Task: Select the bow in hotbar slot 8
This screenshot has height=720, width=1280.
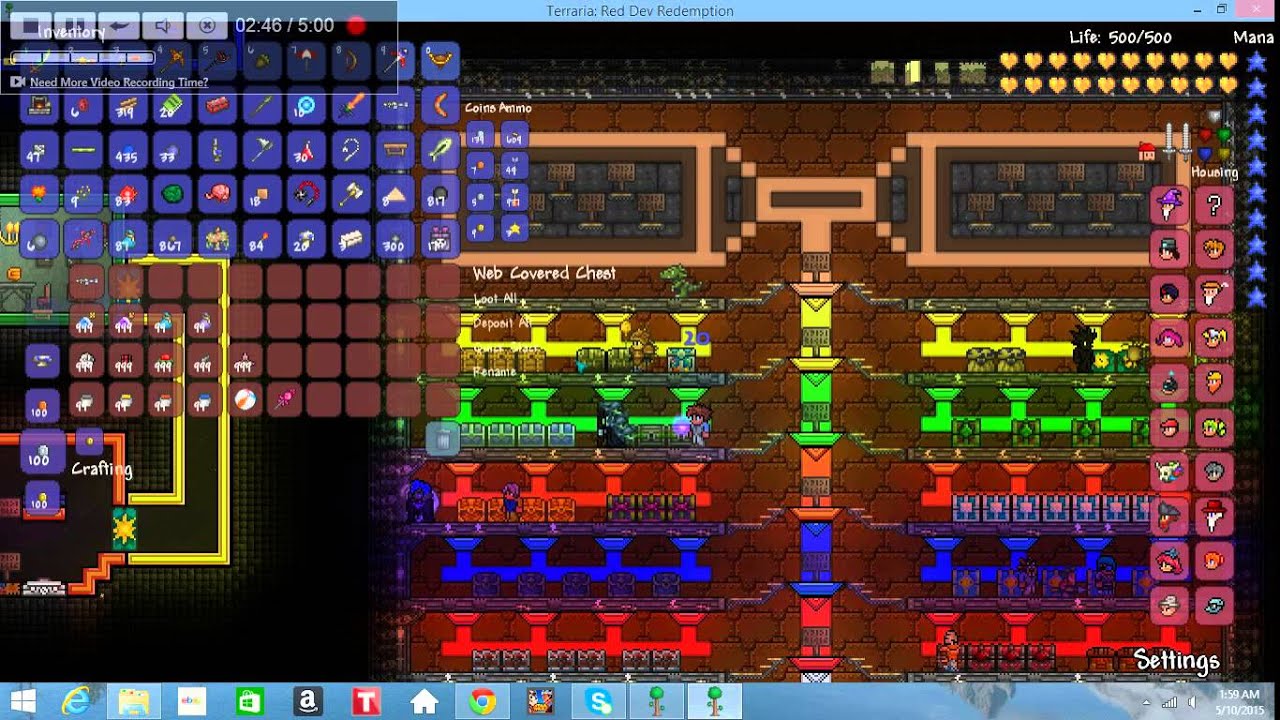Action: [351, 61]
